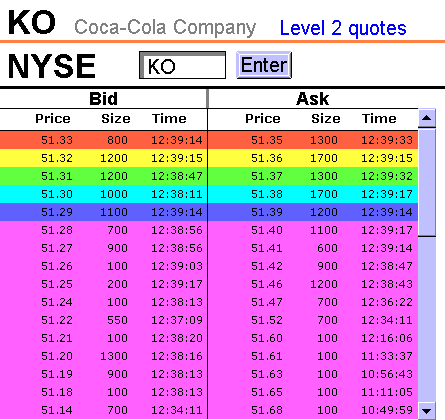
Task: Click the ask time 10:49:59 cell
Action: pyautogui.click(x=387, y=410)
